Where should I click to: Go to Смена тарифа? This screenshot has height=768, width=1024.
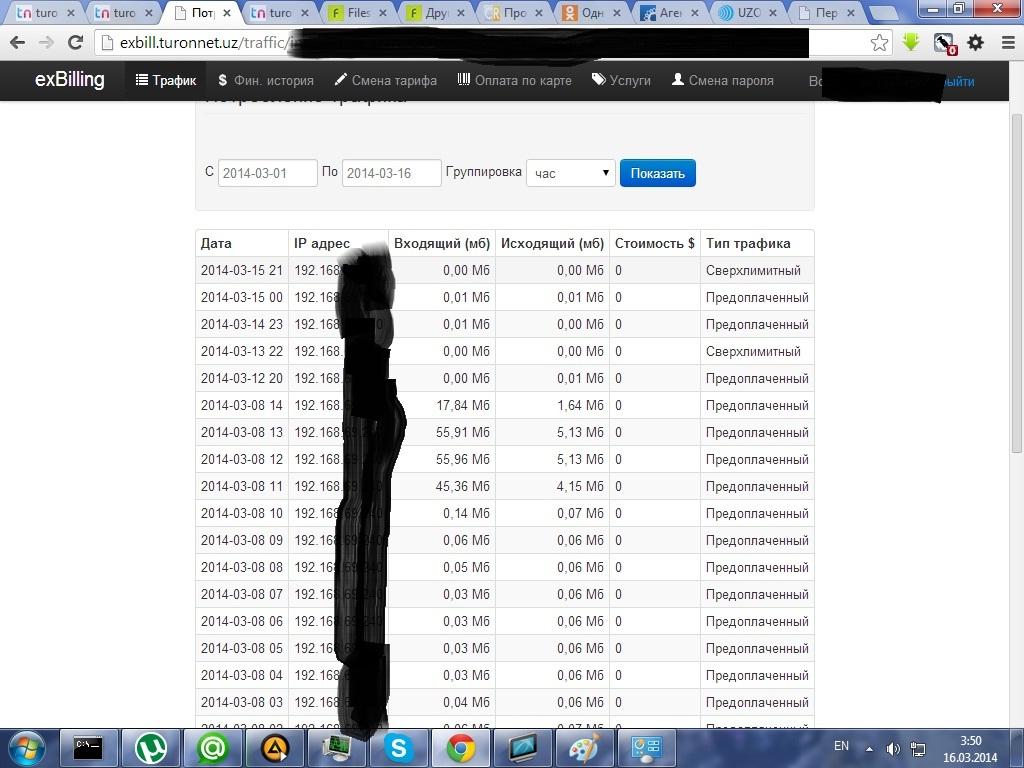click(x=385, y=80)
